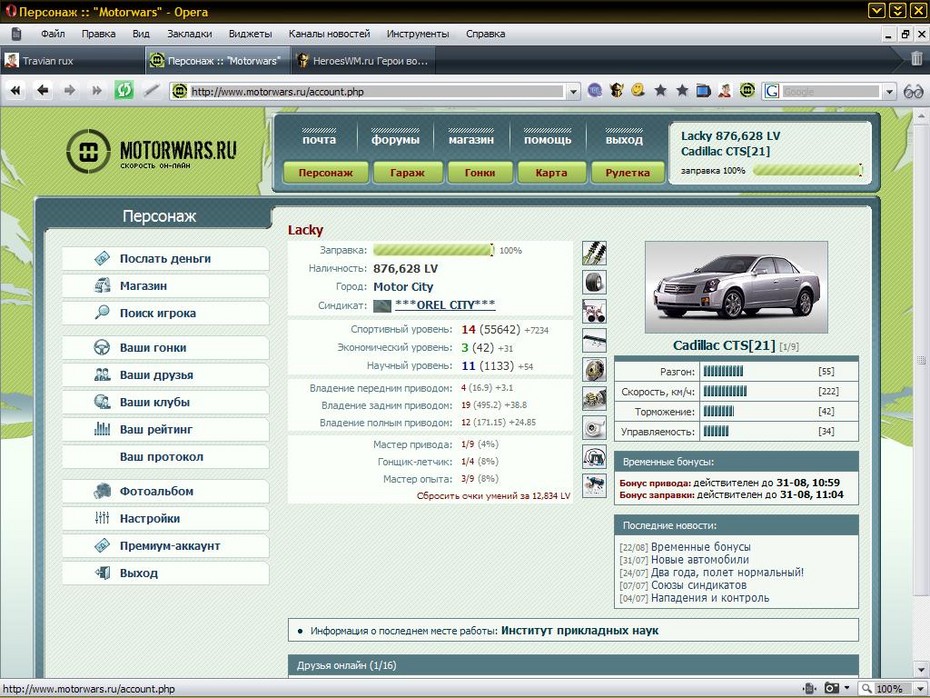930x698 pixels.
Task: Click the browser forward arrow
Action: pos(69,91)
